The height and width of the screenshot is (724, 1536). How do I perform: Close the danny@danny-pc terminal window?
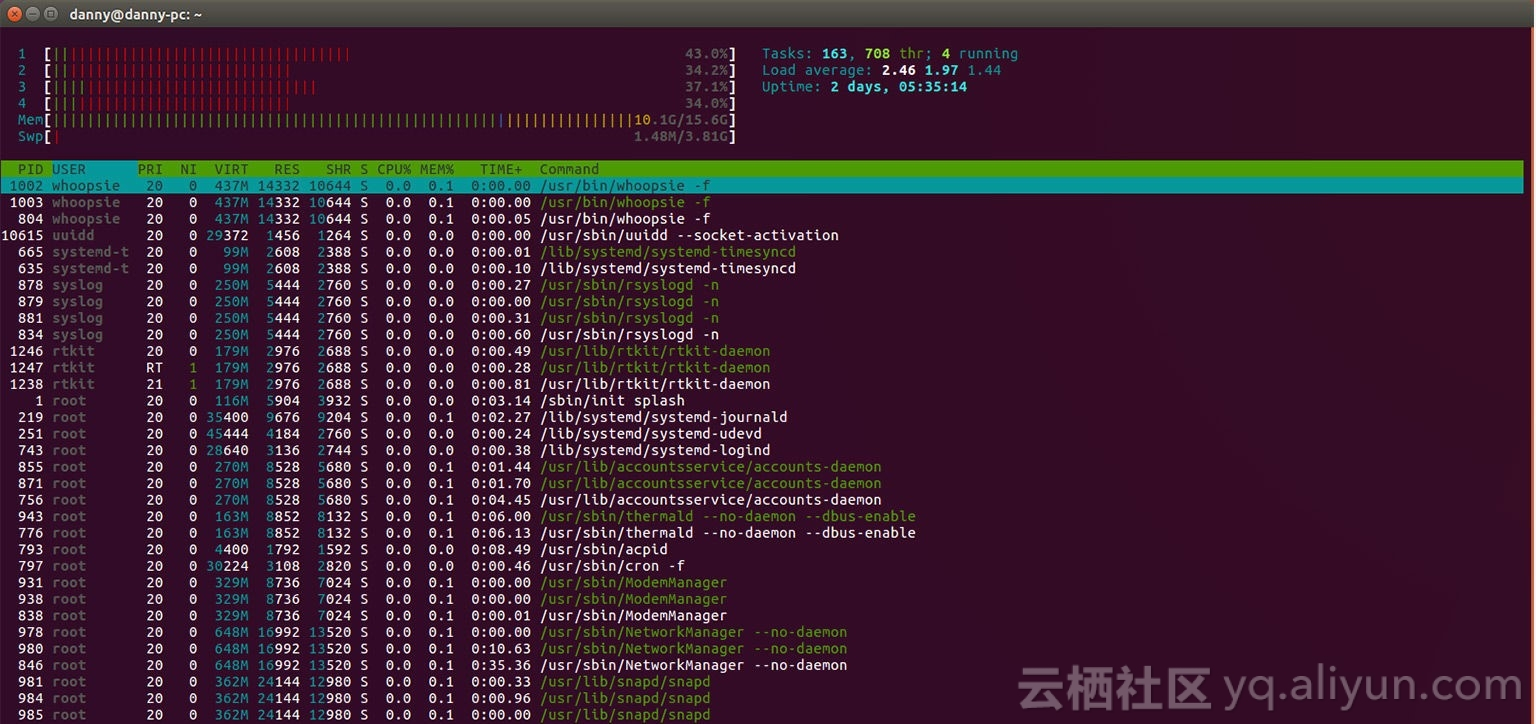click(13, 14)
